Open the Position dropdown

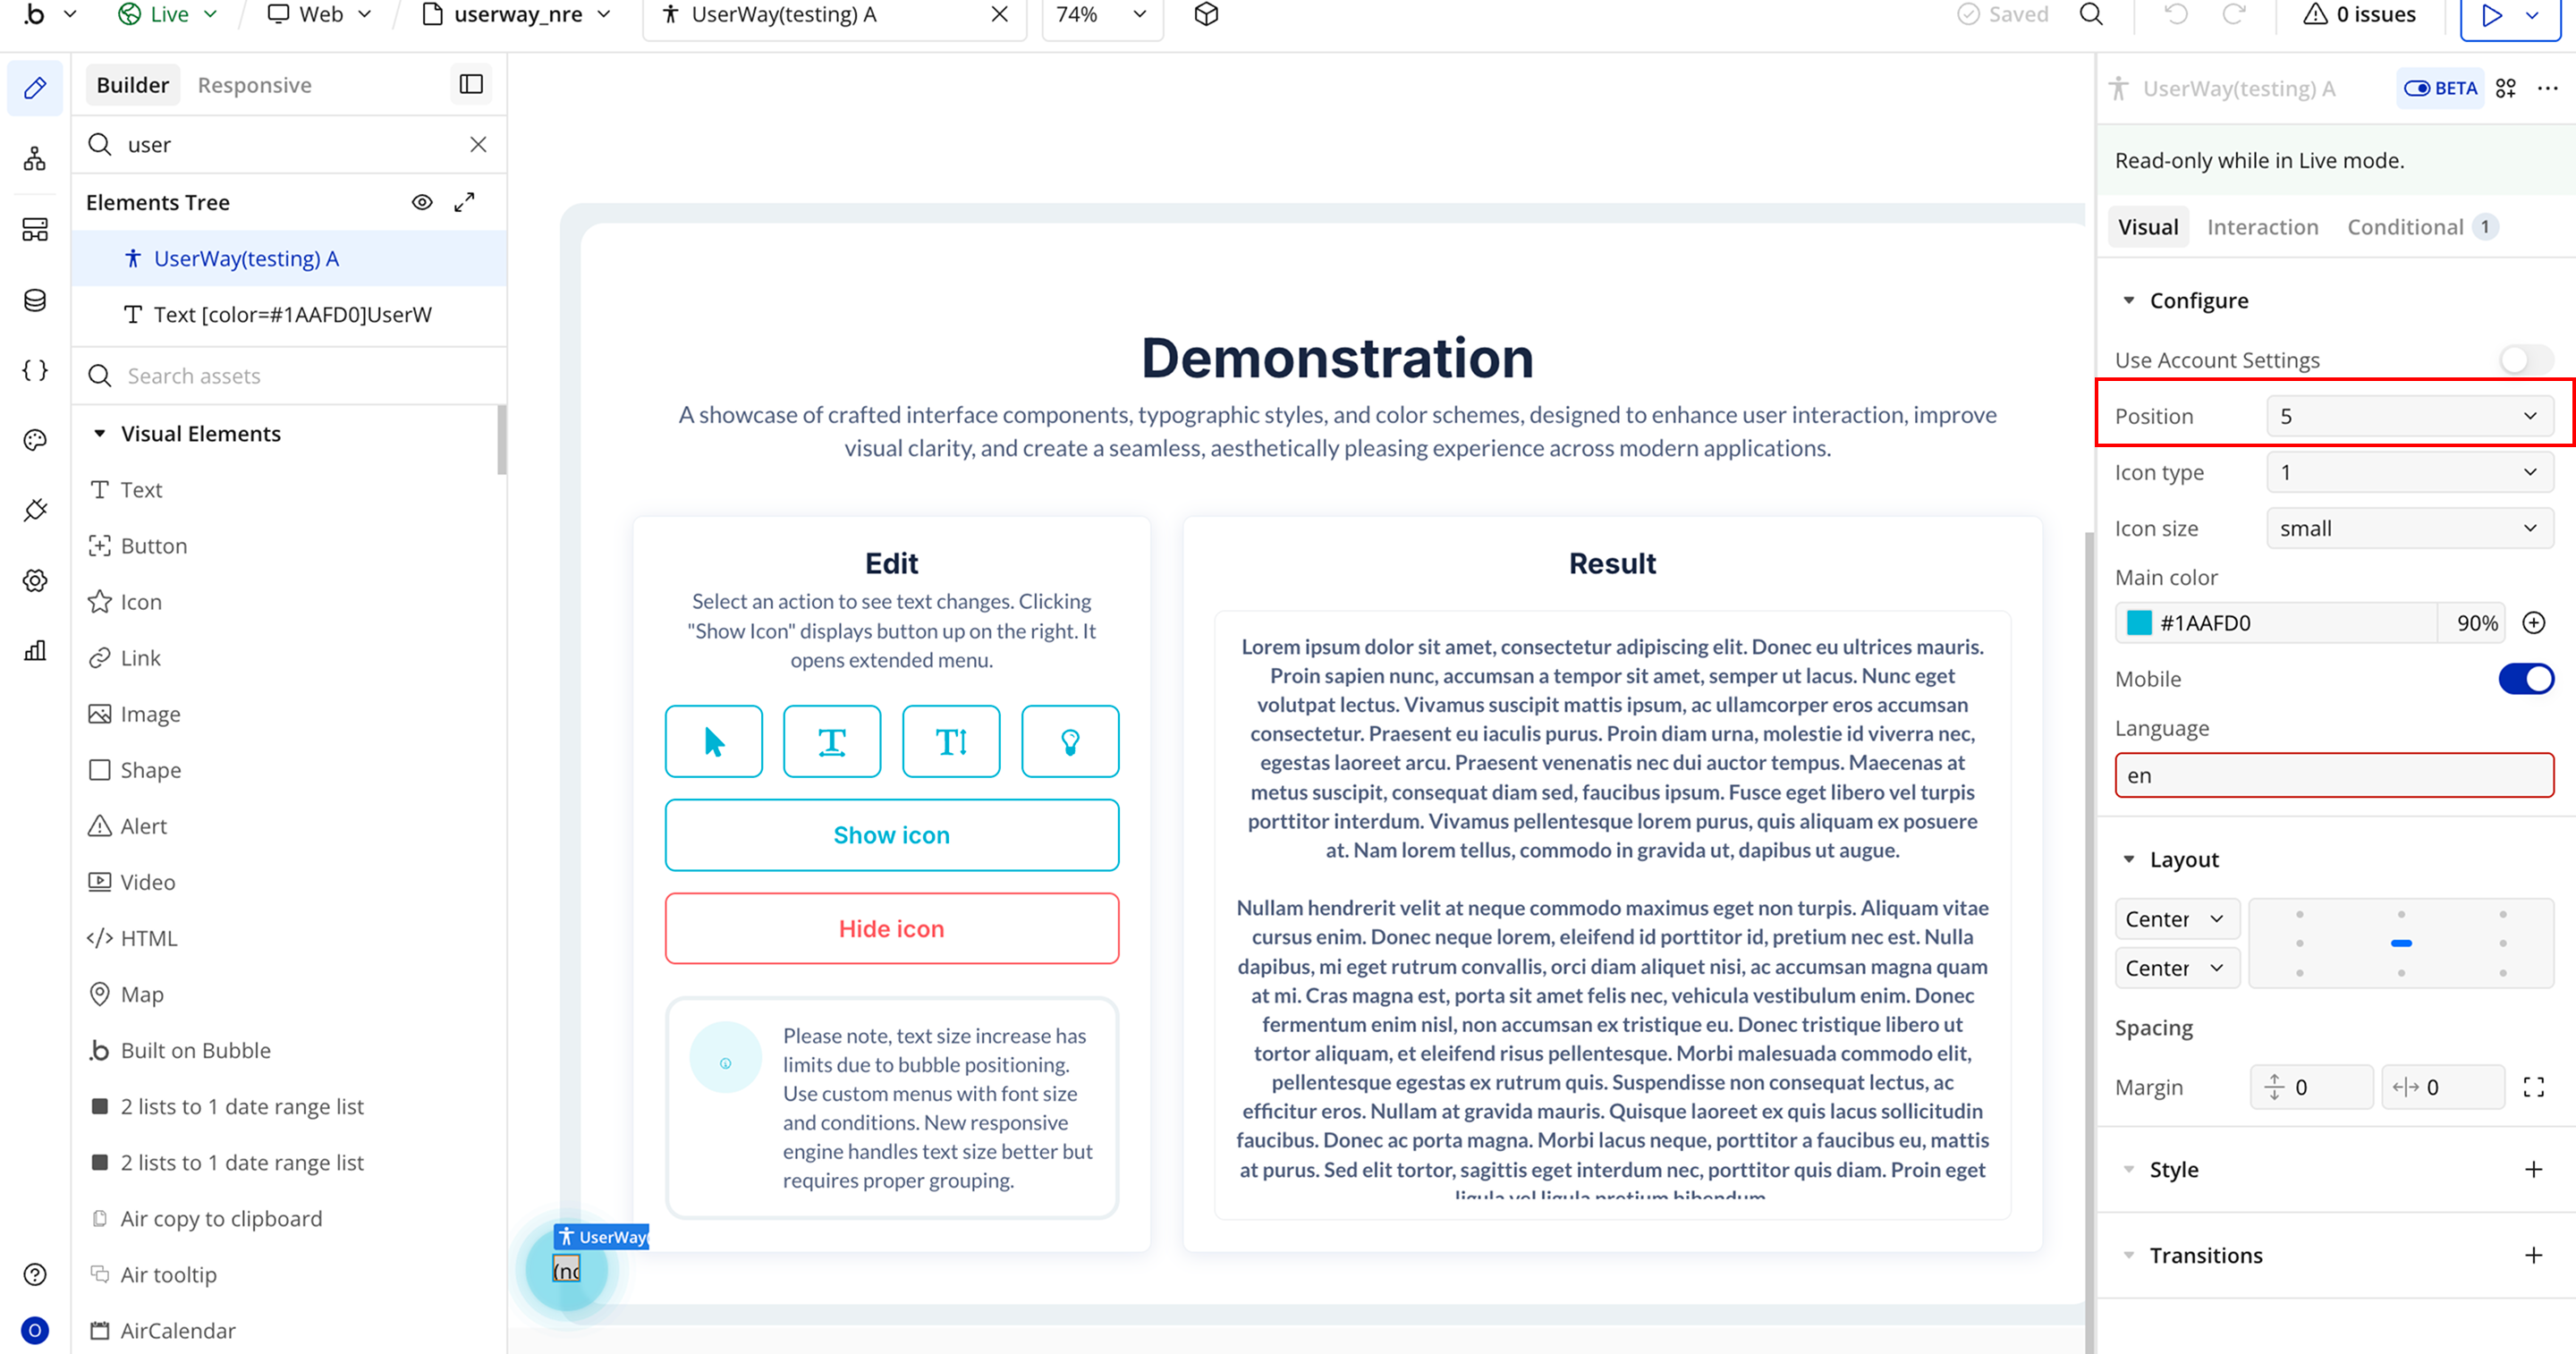coord(2409,416)
